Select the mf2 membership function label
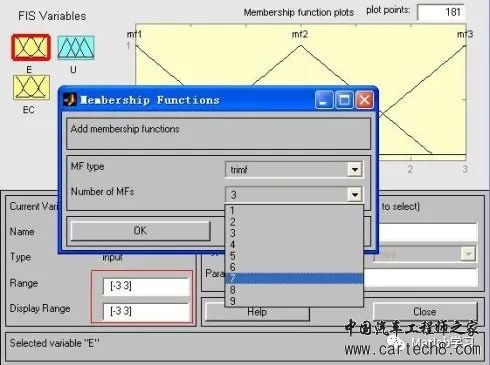The height and width of the screenshot is (365, 490). point(300,34)
